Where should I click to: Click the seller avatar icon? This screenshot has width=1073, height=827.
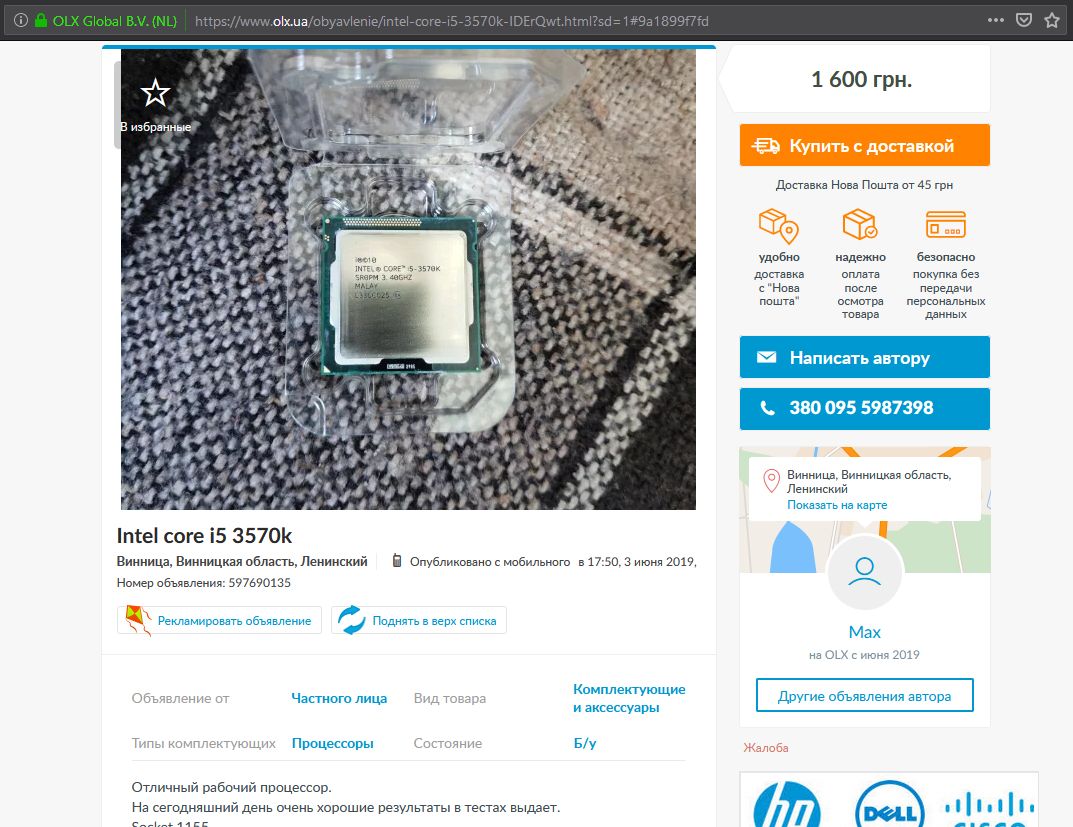864,572
